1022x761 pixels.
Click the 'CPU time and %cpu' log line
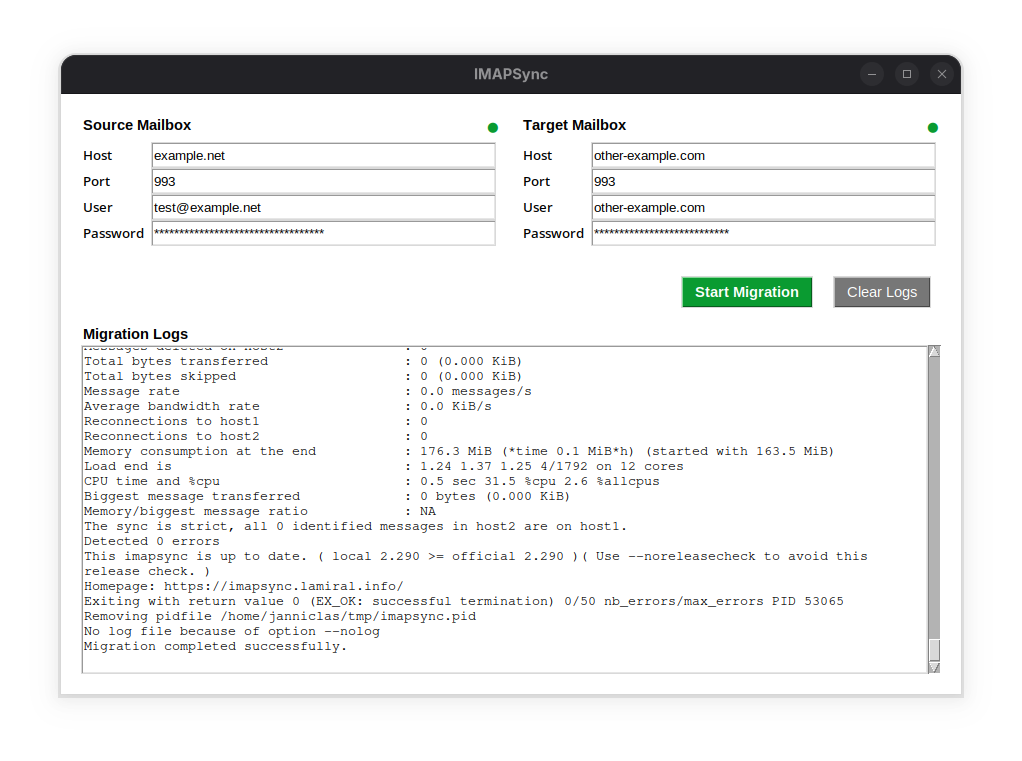point(372,481)
